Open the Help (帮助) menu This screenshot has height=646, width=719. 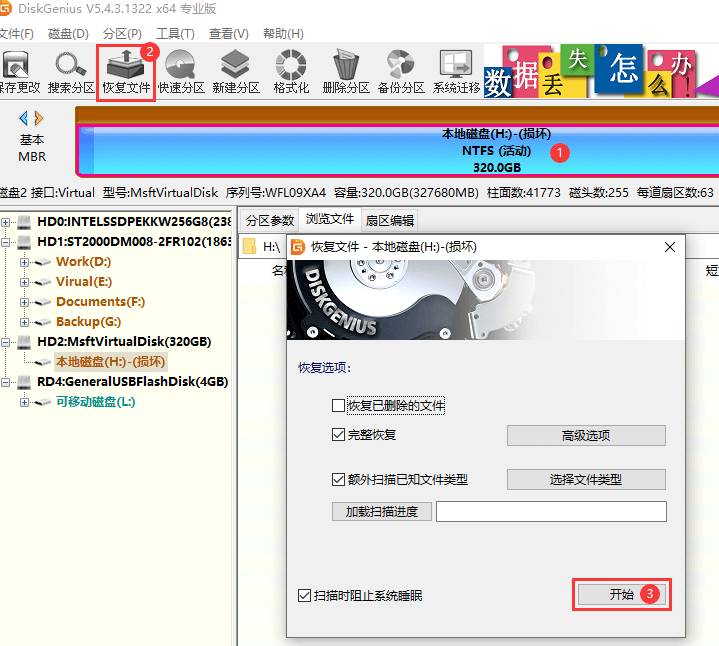283,33
